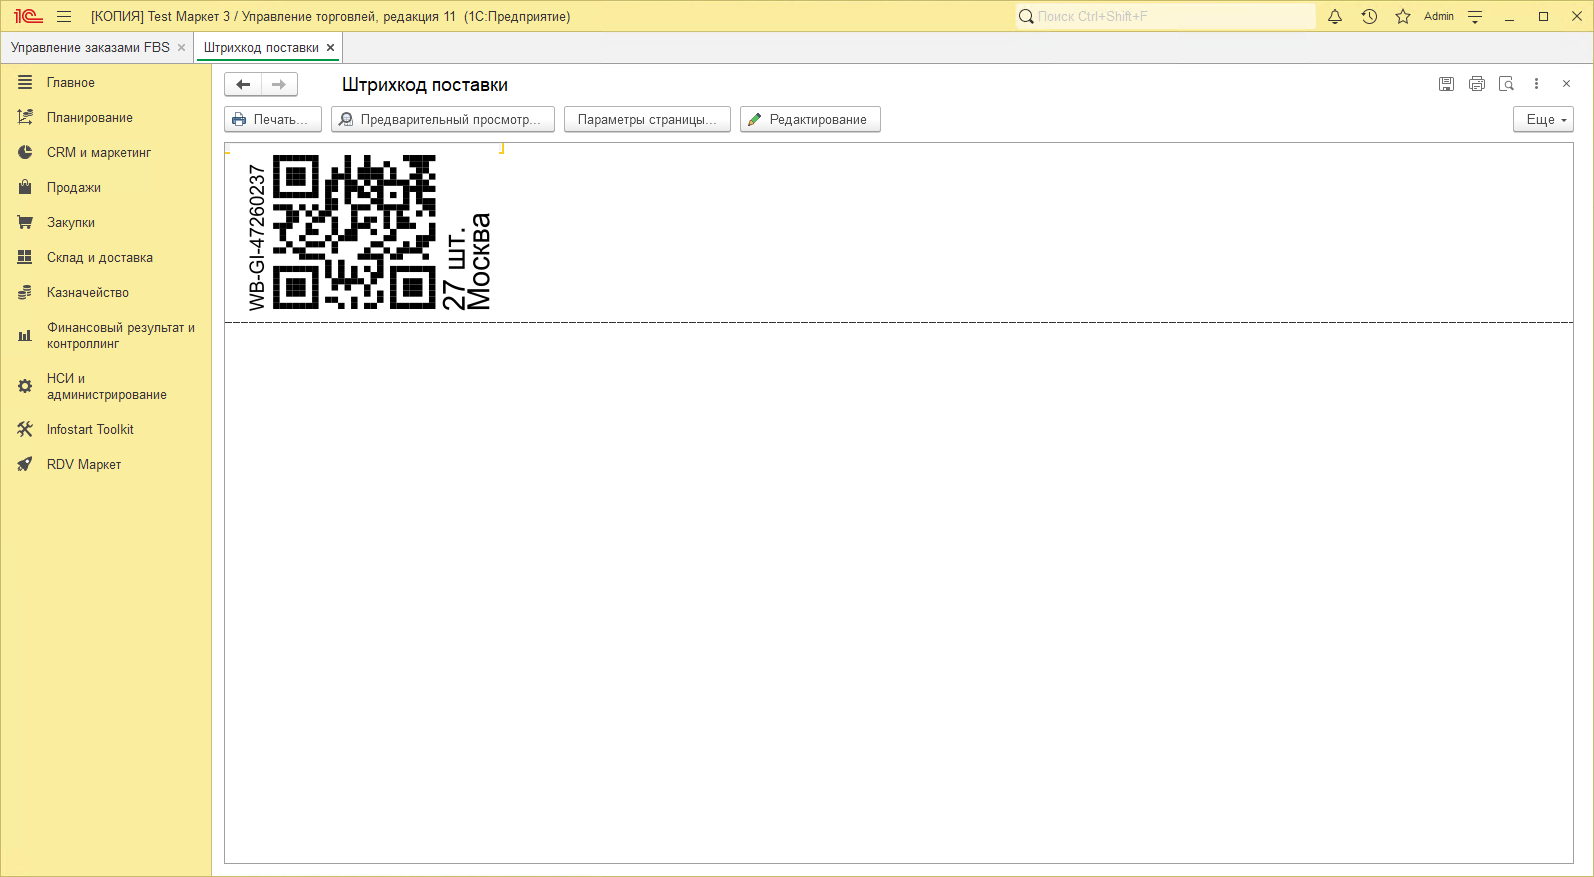Click the Казначейство coins icon
Viewport: 1594px width, 877px height.
(x=25, y=293)
